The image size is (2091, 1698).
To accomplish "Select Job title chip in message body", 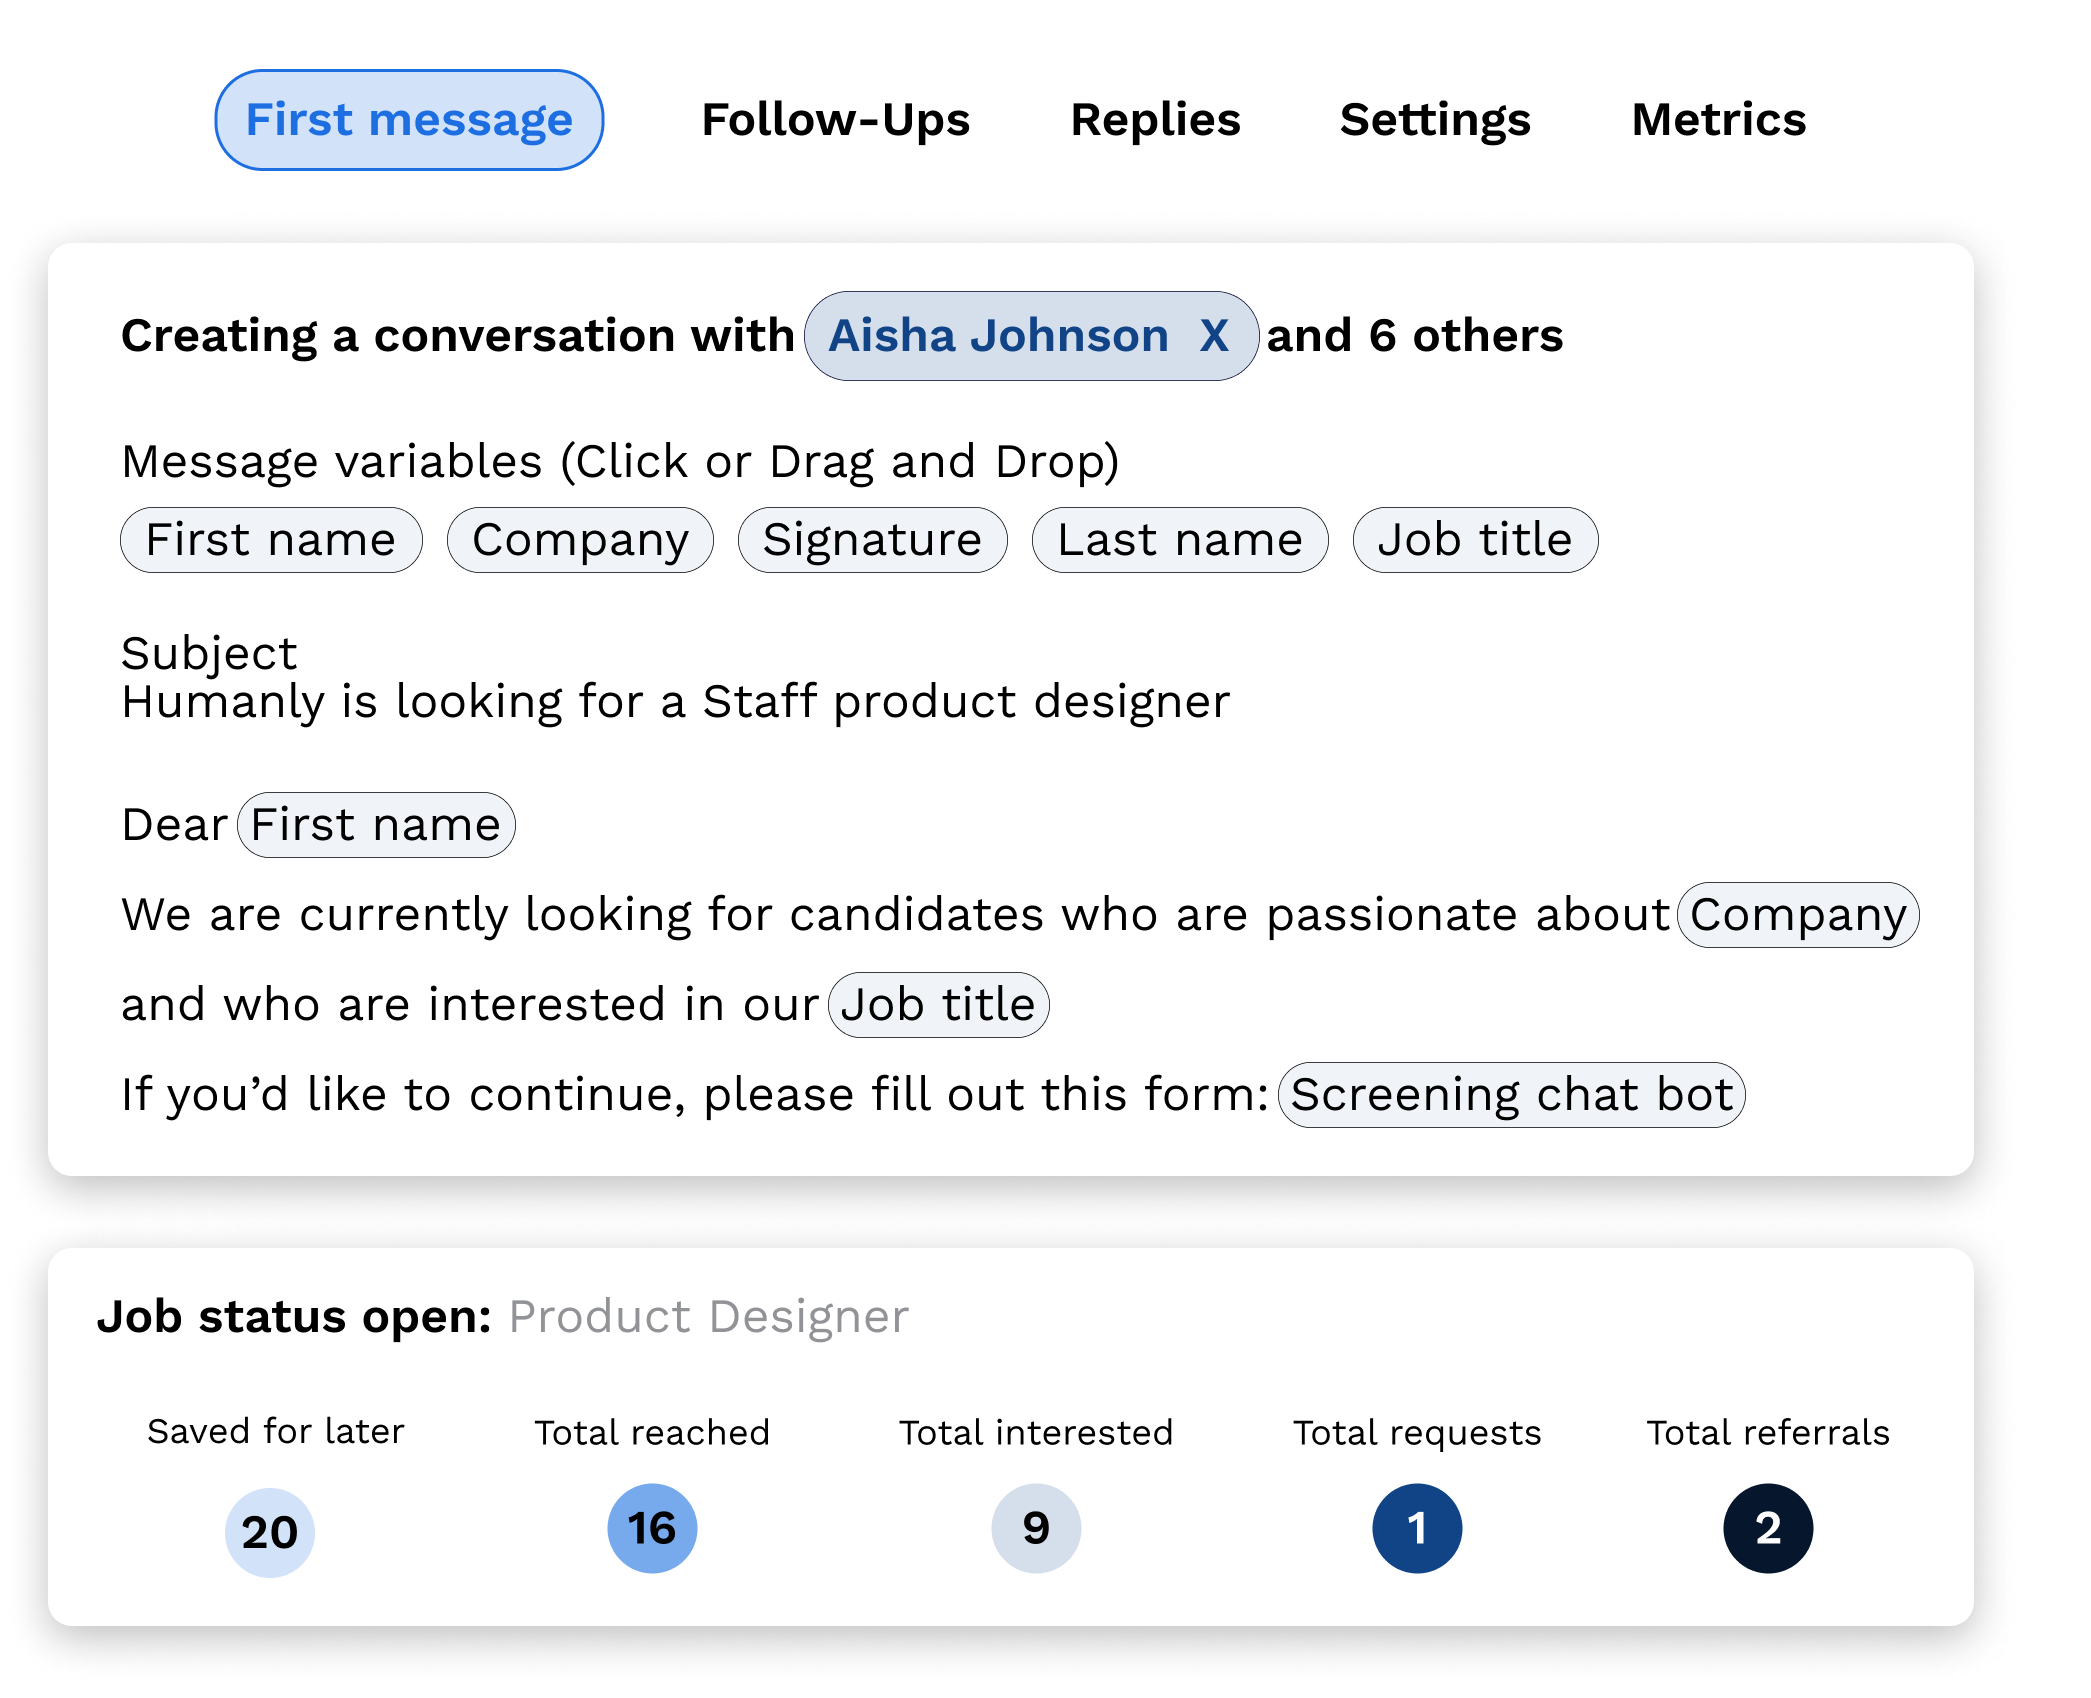I will [x=938, y=1005].
